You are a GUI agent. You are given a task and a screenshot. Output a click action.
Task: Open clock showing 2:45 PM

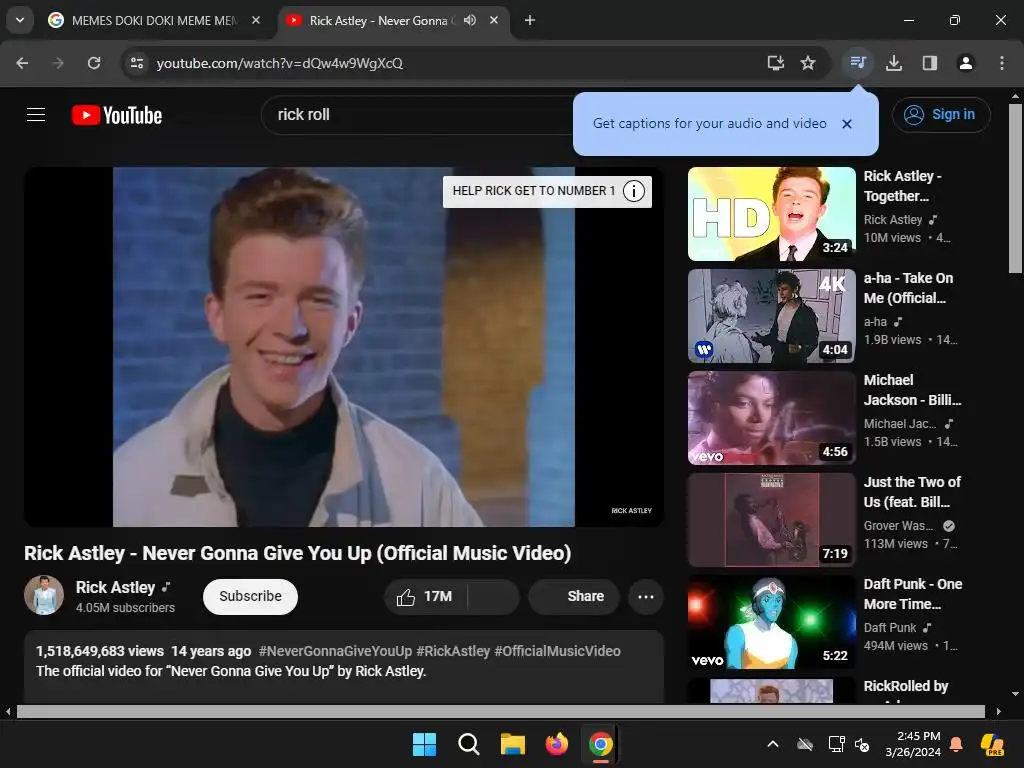pyautogui.click(x=913, y=744)
